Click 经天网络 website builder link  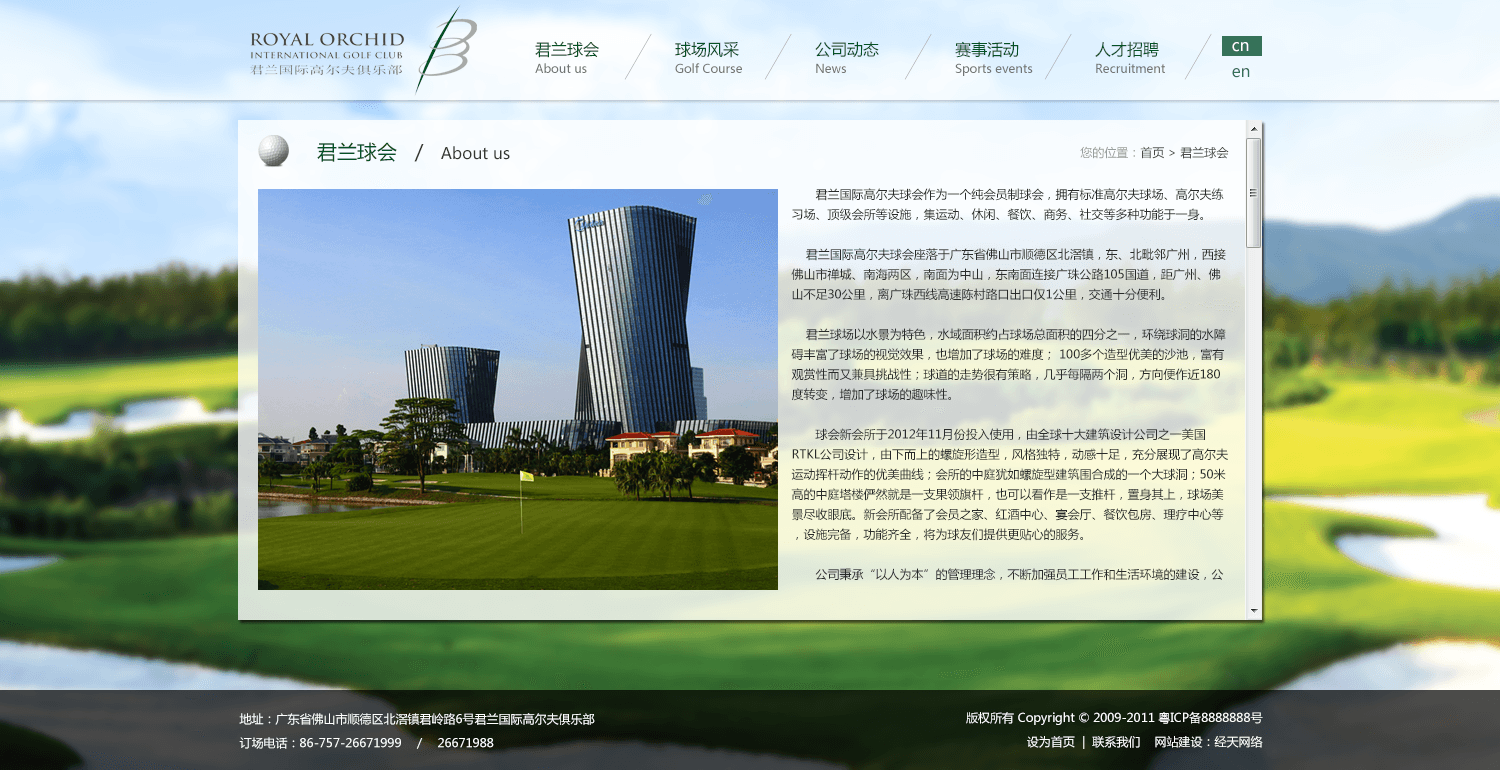1238,742
